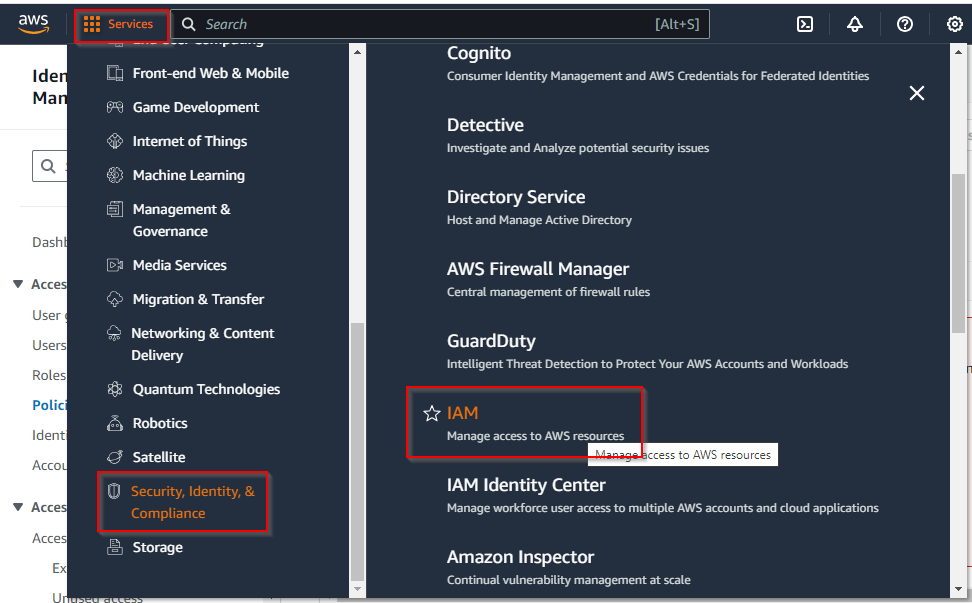Close the Services menu via the Services button
This screenshot has height=603, width=972.
[x=118, y=24]
